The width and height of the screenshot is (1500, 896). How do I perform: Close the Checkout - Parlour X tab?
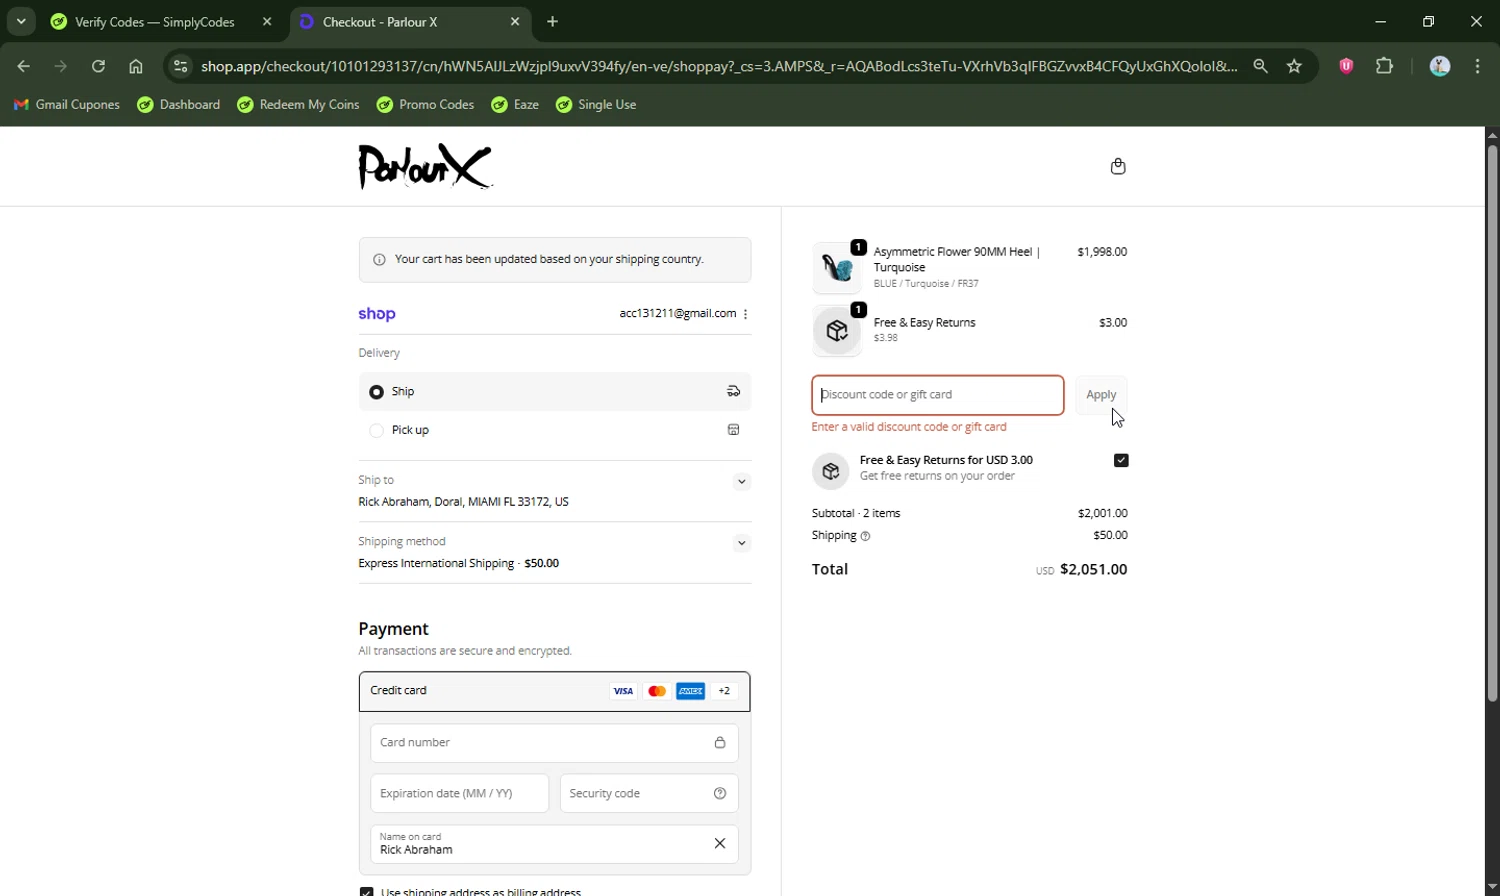(515, 21)
